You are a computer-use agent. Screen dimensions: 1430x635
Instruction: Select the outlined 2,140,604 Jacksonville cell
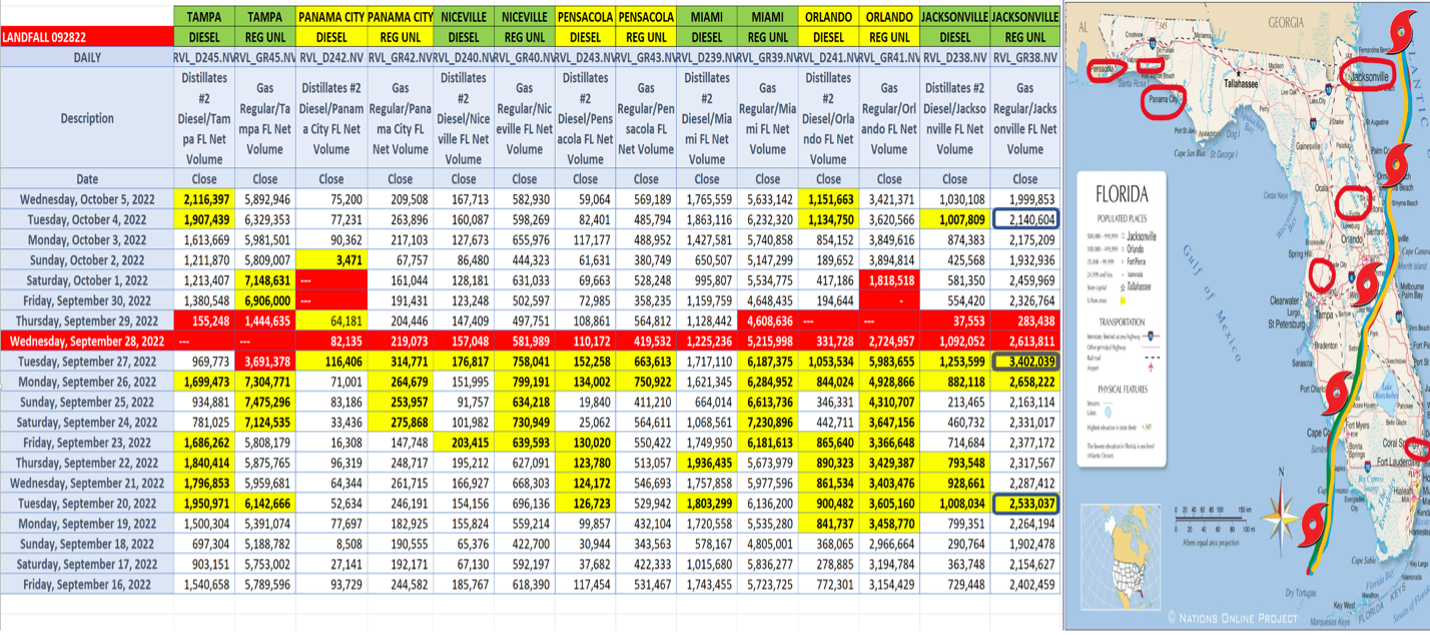pos(1025,219)
